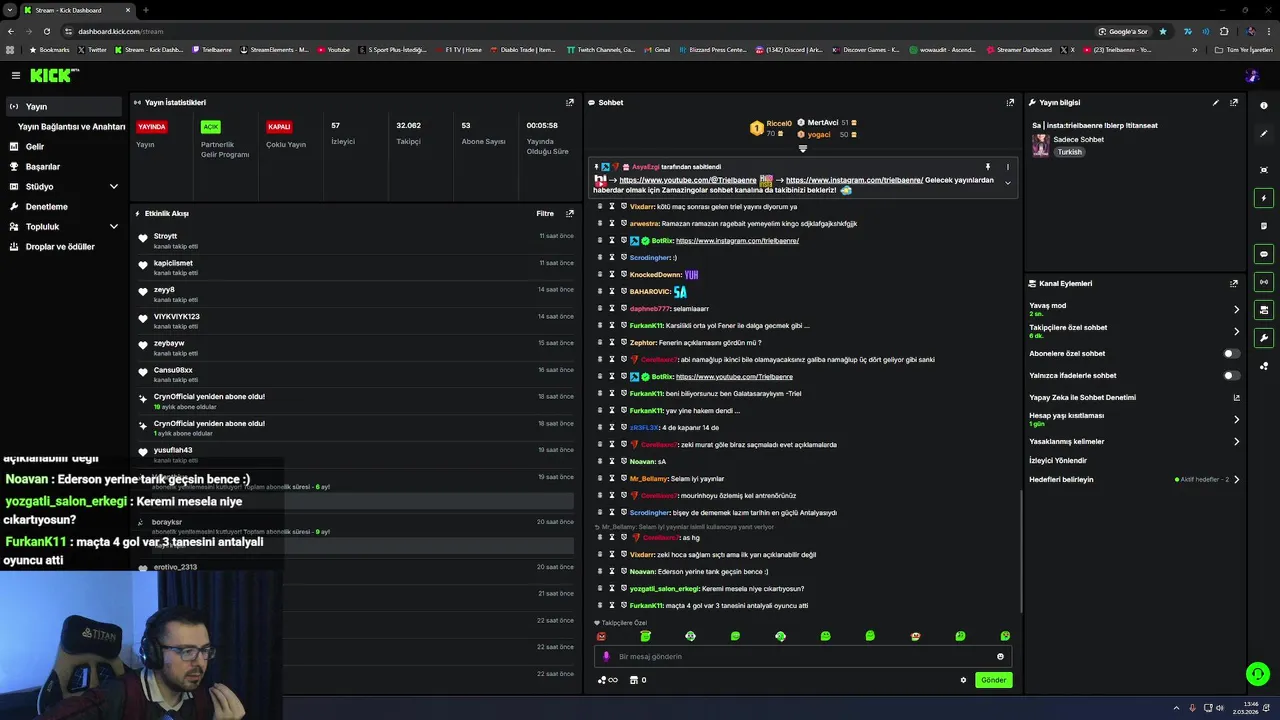Viewport: 1280px width, 720px height.
Task: Open Takipçilere özel sohbet settings arrow
Action: 1236,331
